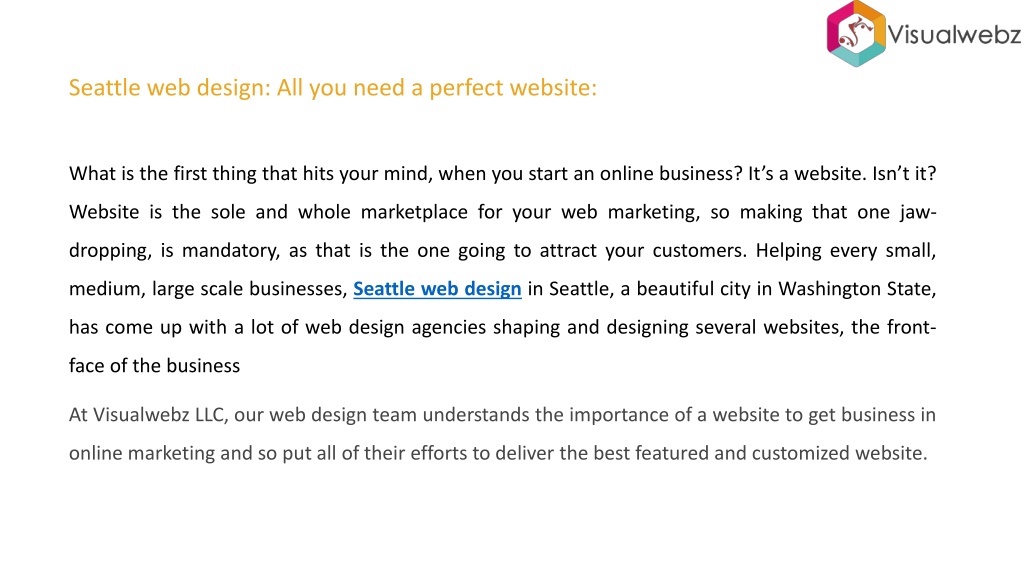Image resolution: width=1024 pixels, height=576 pixels.
Task: Click the words "At Visualwebz LLC"
Action: tap(148, 415)
